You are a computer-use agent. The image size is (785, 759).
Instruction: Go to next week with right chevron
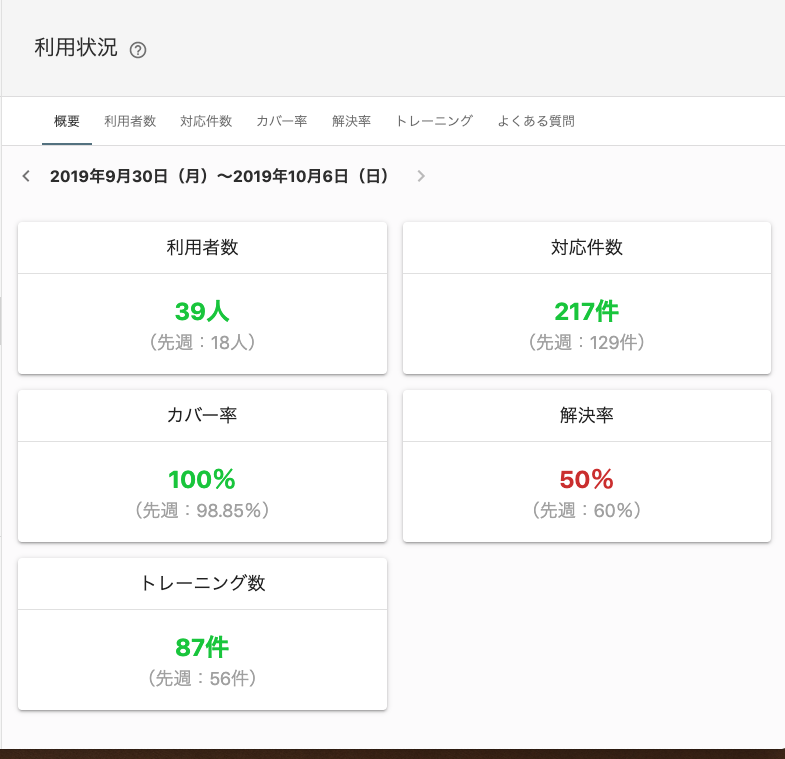tap(421, 176)
